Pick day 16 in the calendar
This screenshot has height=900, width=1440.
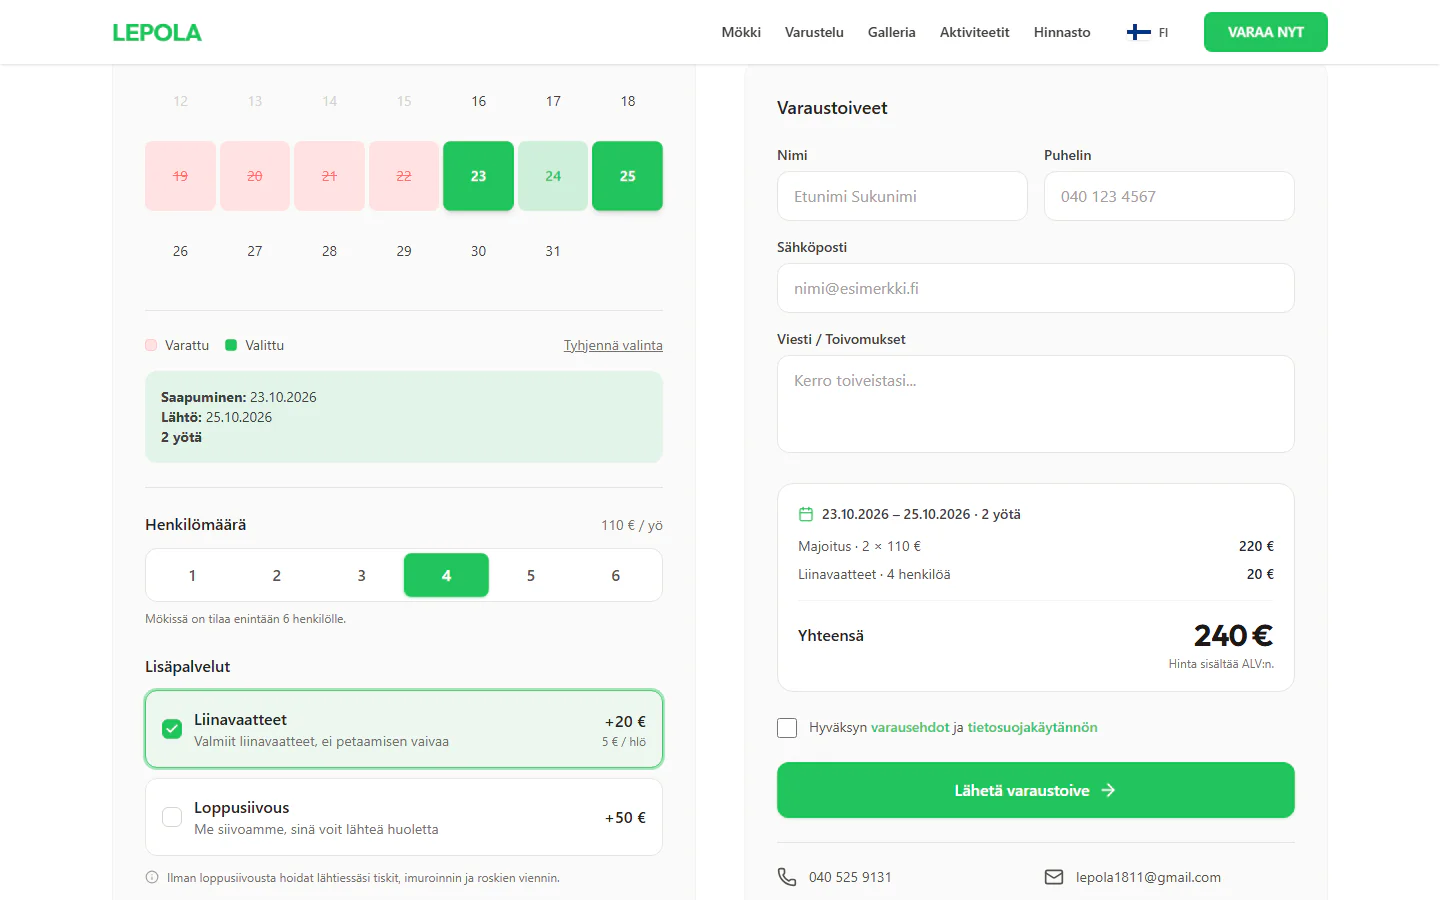pos(478,101)
